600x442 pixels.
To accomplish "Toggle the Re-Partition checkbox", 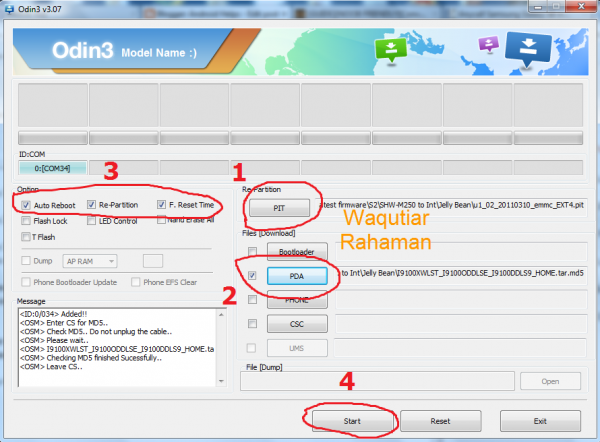I will (91, 205).
